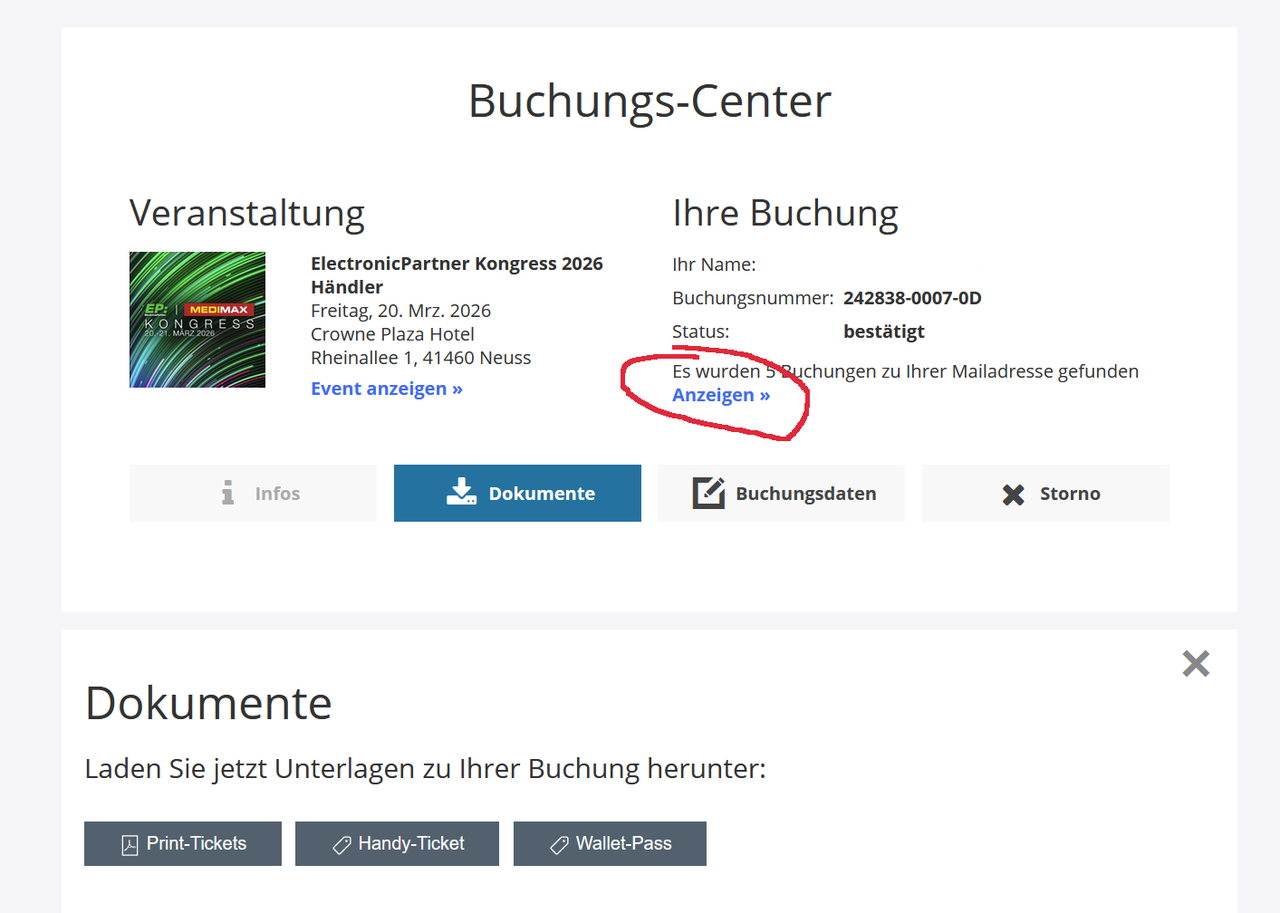Click the booking number 242838-0007-0D

912,298
